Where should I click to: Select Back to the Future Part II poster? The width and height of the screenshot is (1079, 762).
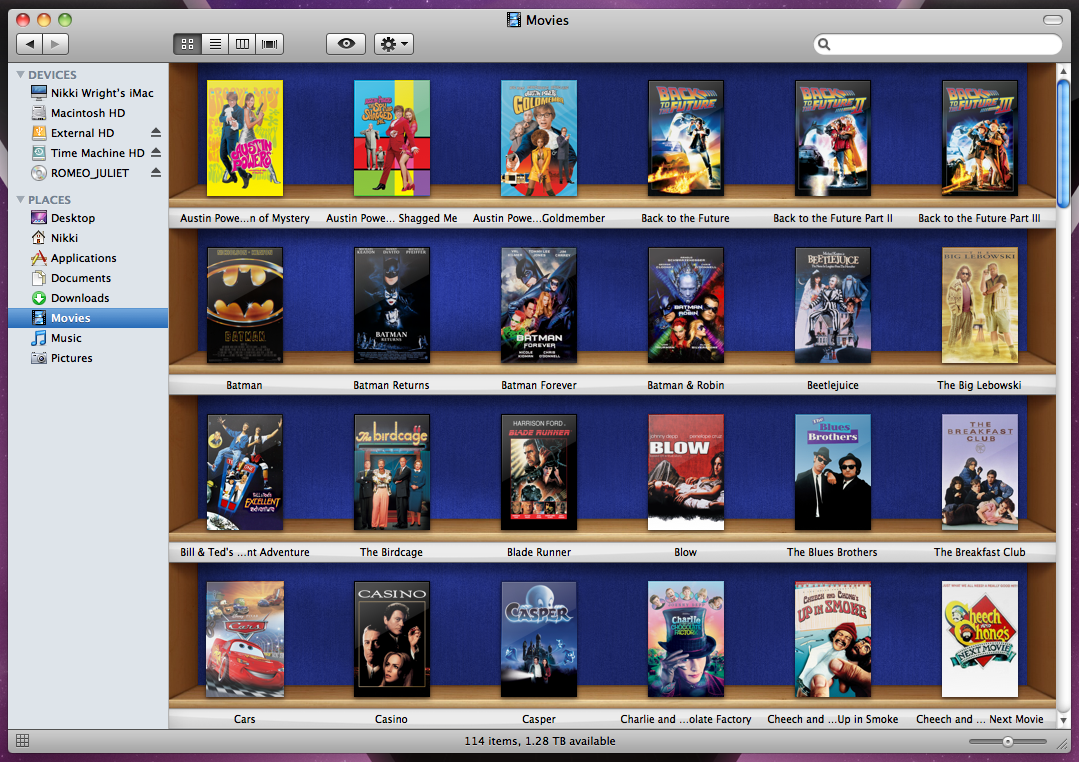(x=833, y=138)
